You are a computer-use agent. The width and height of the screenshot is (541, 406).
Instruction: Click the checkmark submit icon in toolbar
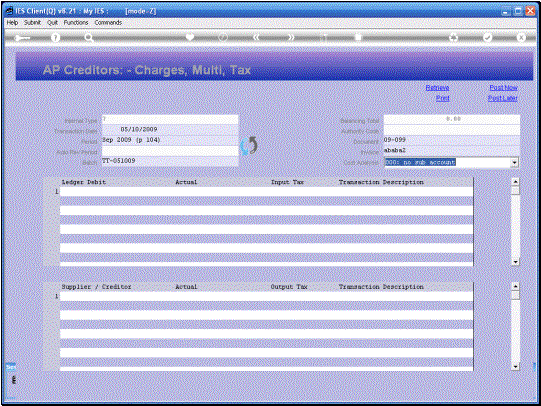point(487,37)
